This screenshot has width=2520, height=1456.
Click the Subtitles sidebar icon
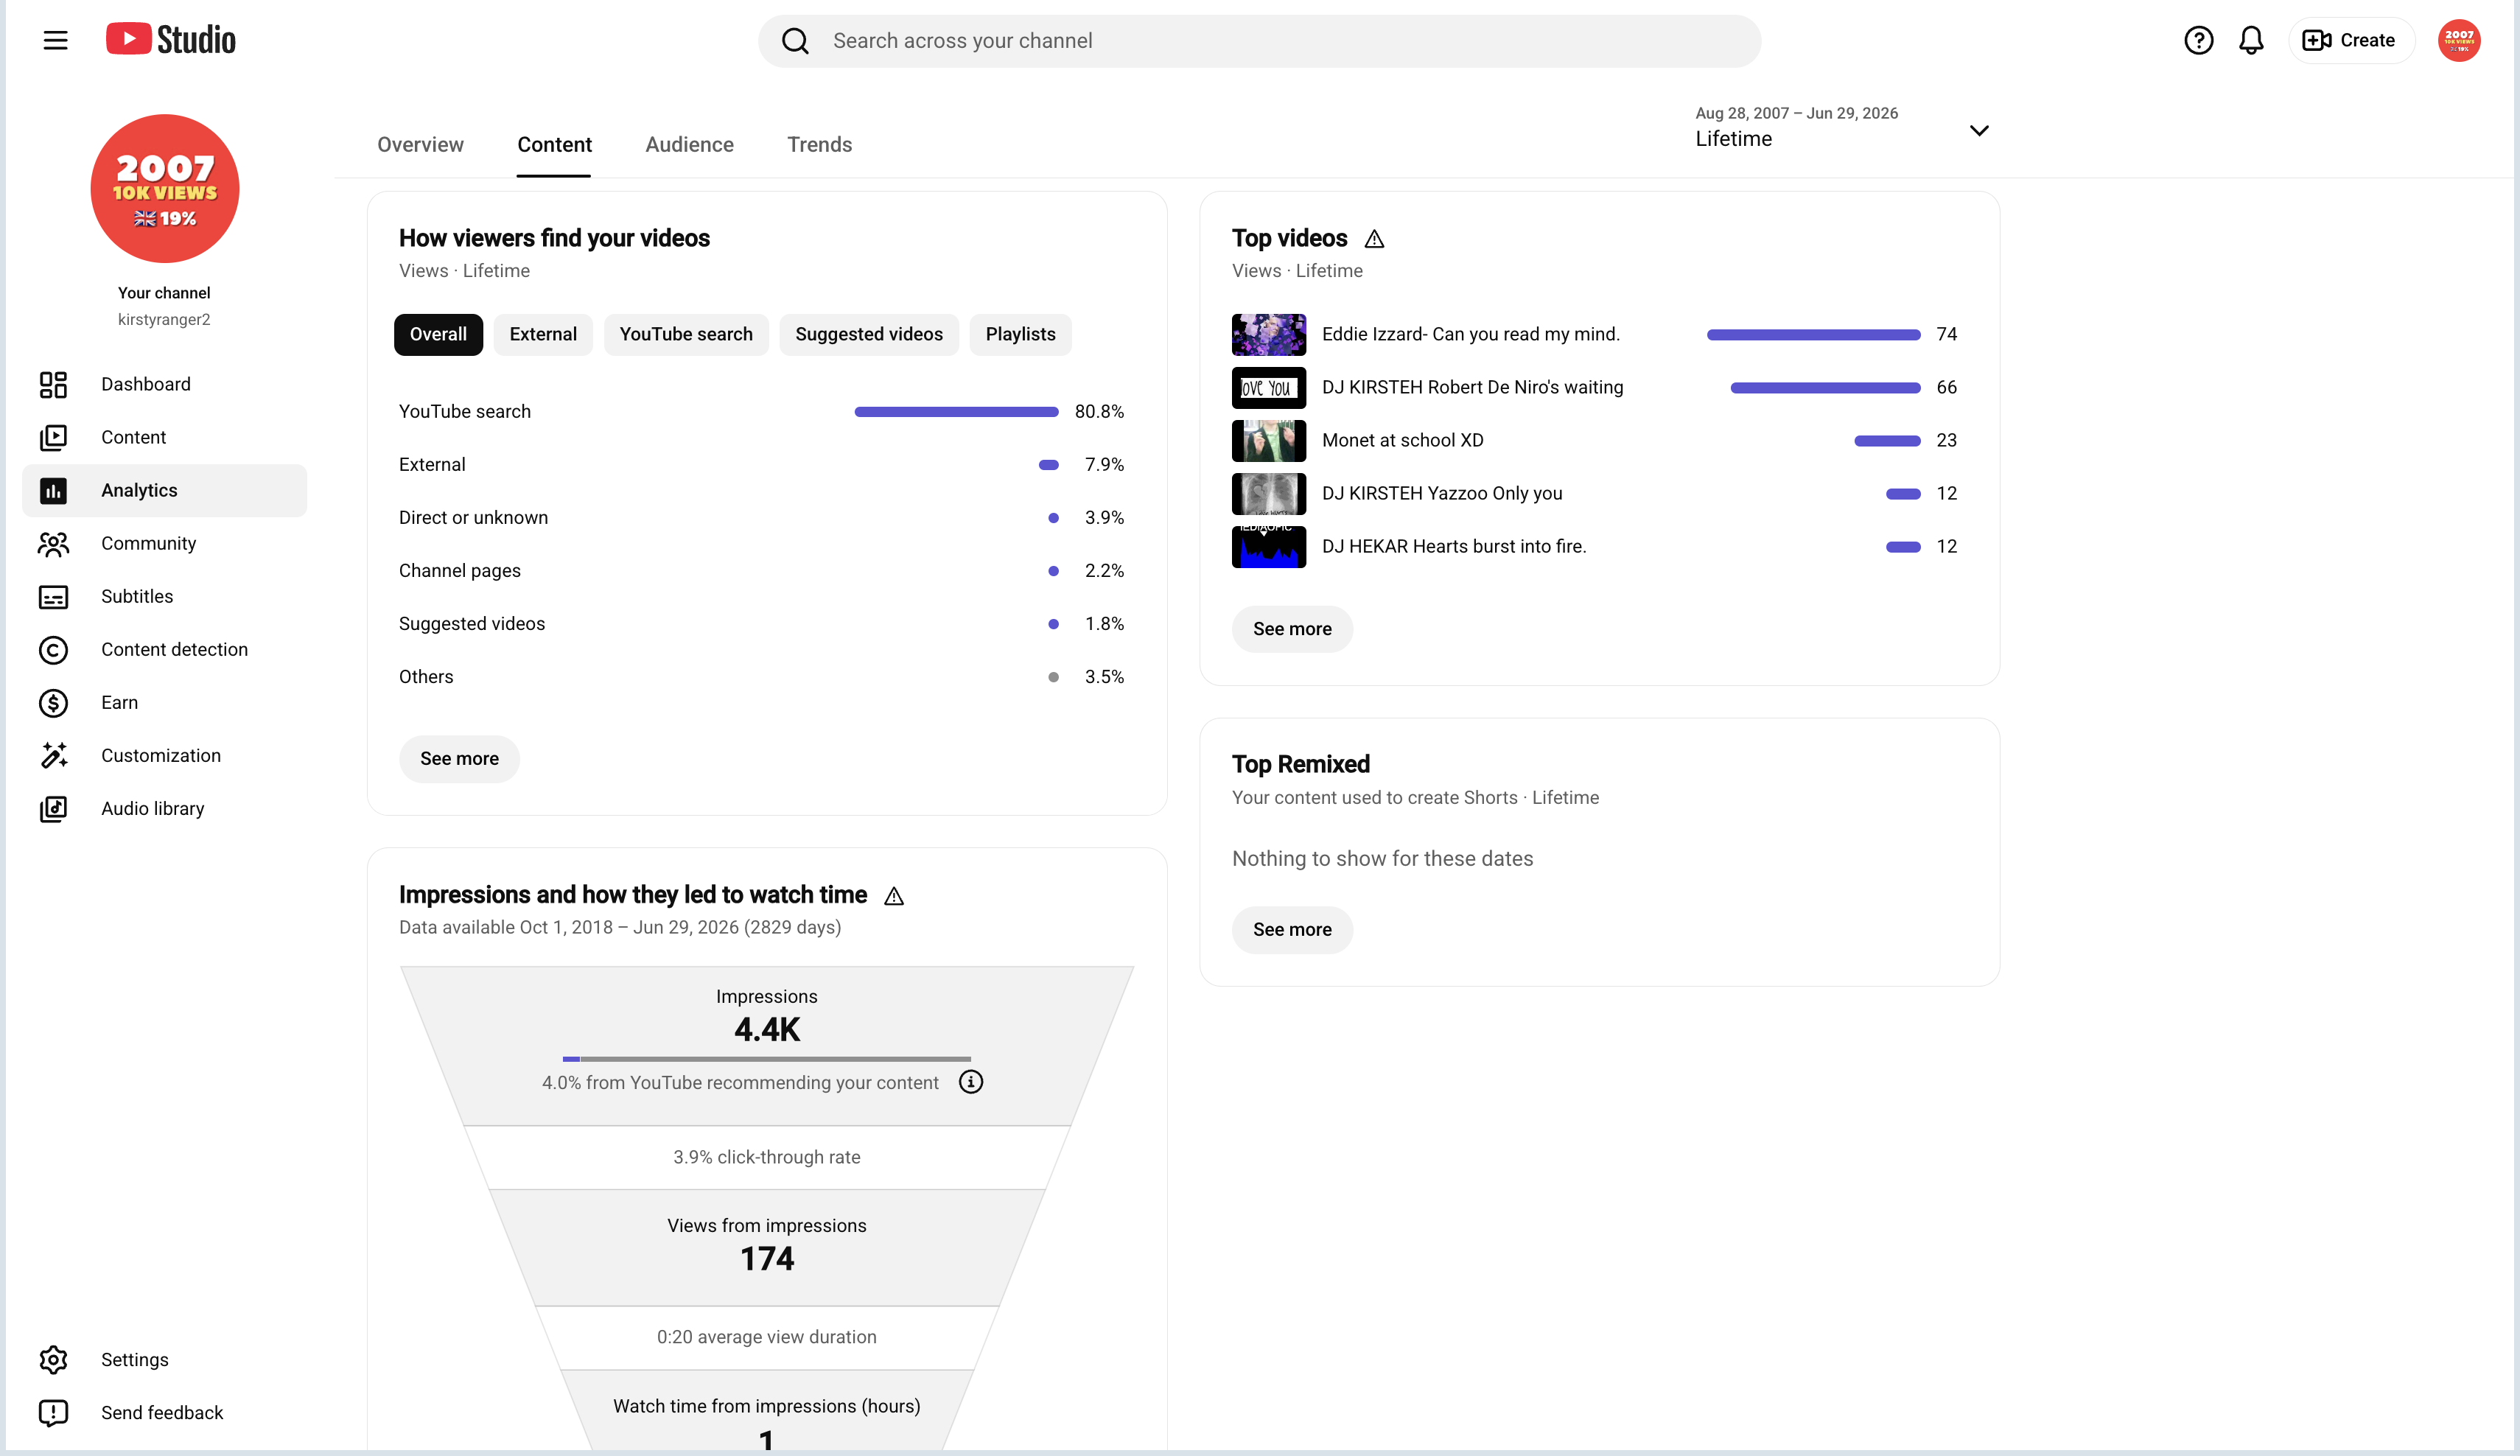tap(53, 596)
